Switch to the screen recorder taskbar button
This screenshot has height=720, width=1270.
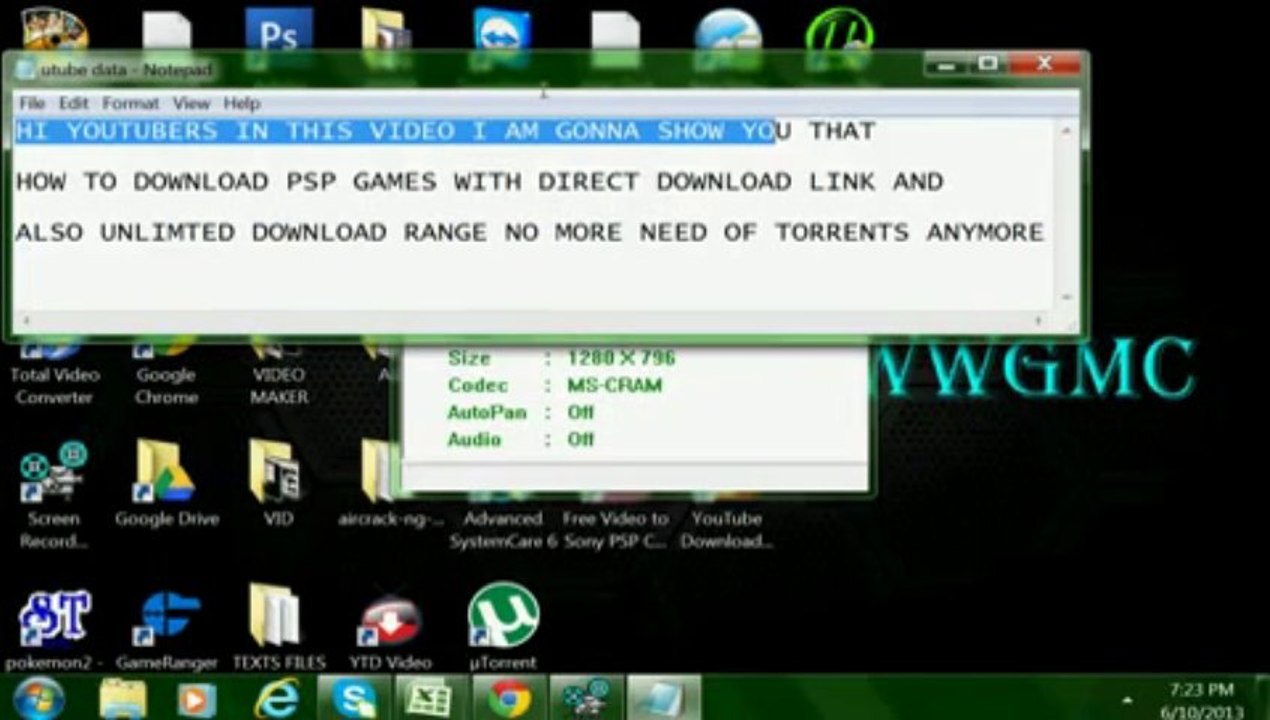pos(587,698)
